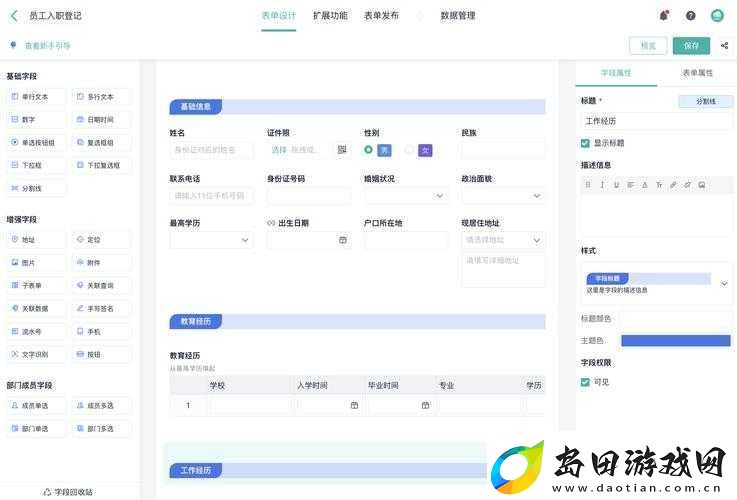Screen dimensions: 737x500
Task: Add a 复选框组 field
Action: (x=102, y=142)
